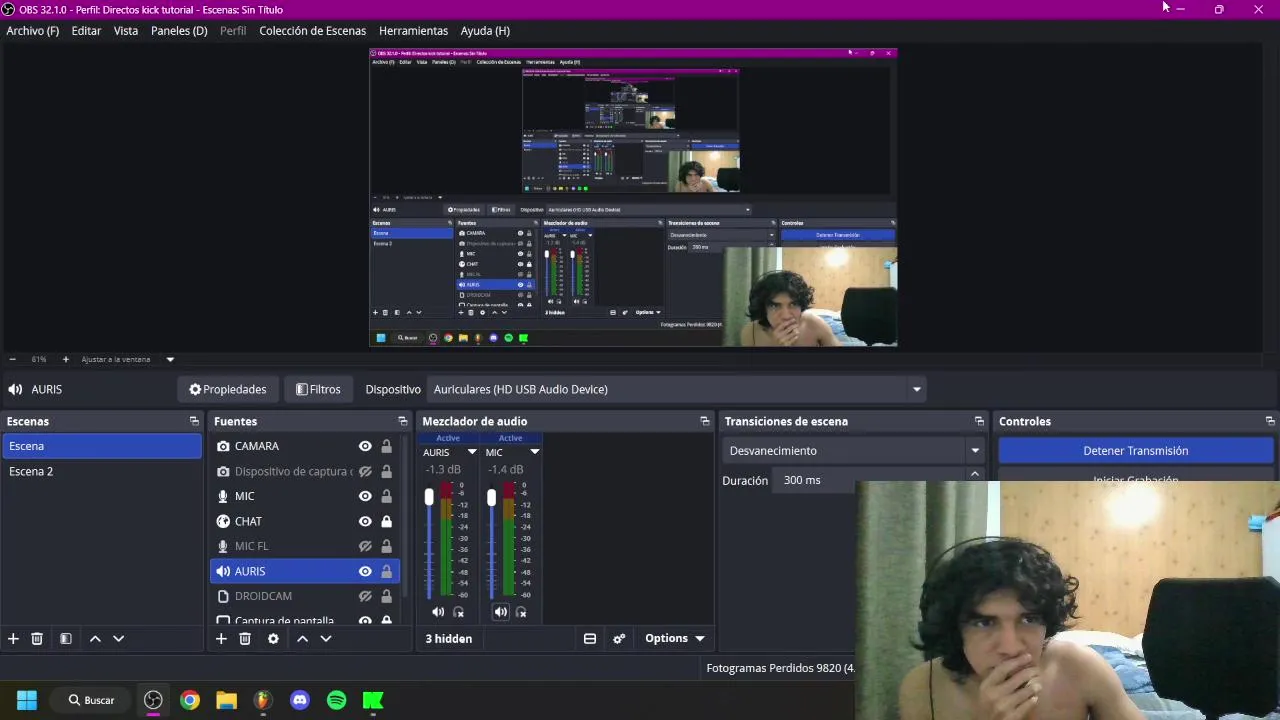Viewport: 1280px width, 720px height.
Task: Move the selected source down
Action: (325, 639)
